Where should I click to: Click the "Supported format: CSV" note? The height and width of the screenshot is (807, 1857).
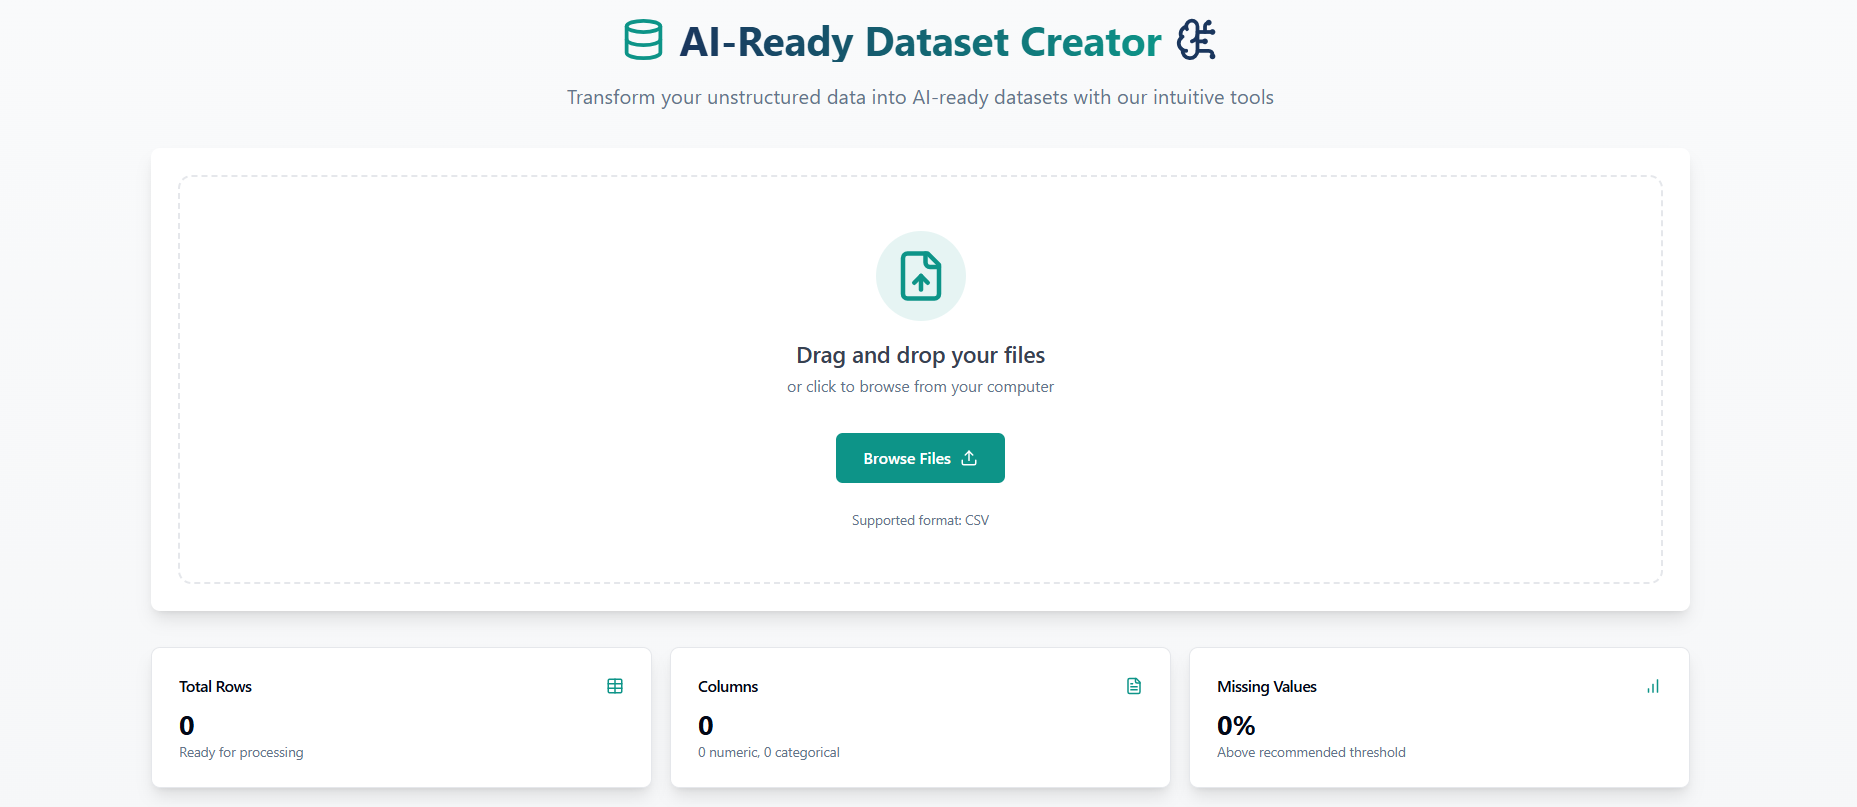click(920, 520)
